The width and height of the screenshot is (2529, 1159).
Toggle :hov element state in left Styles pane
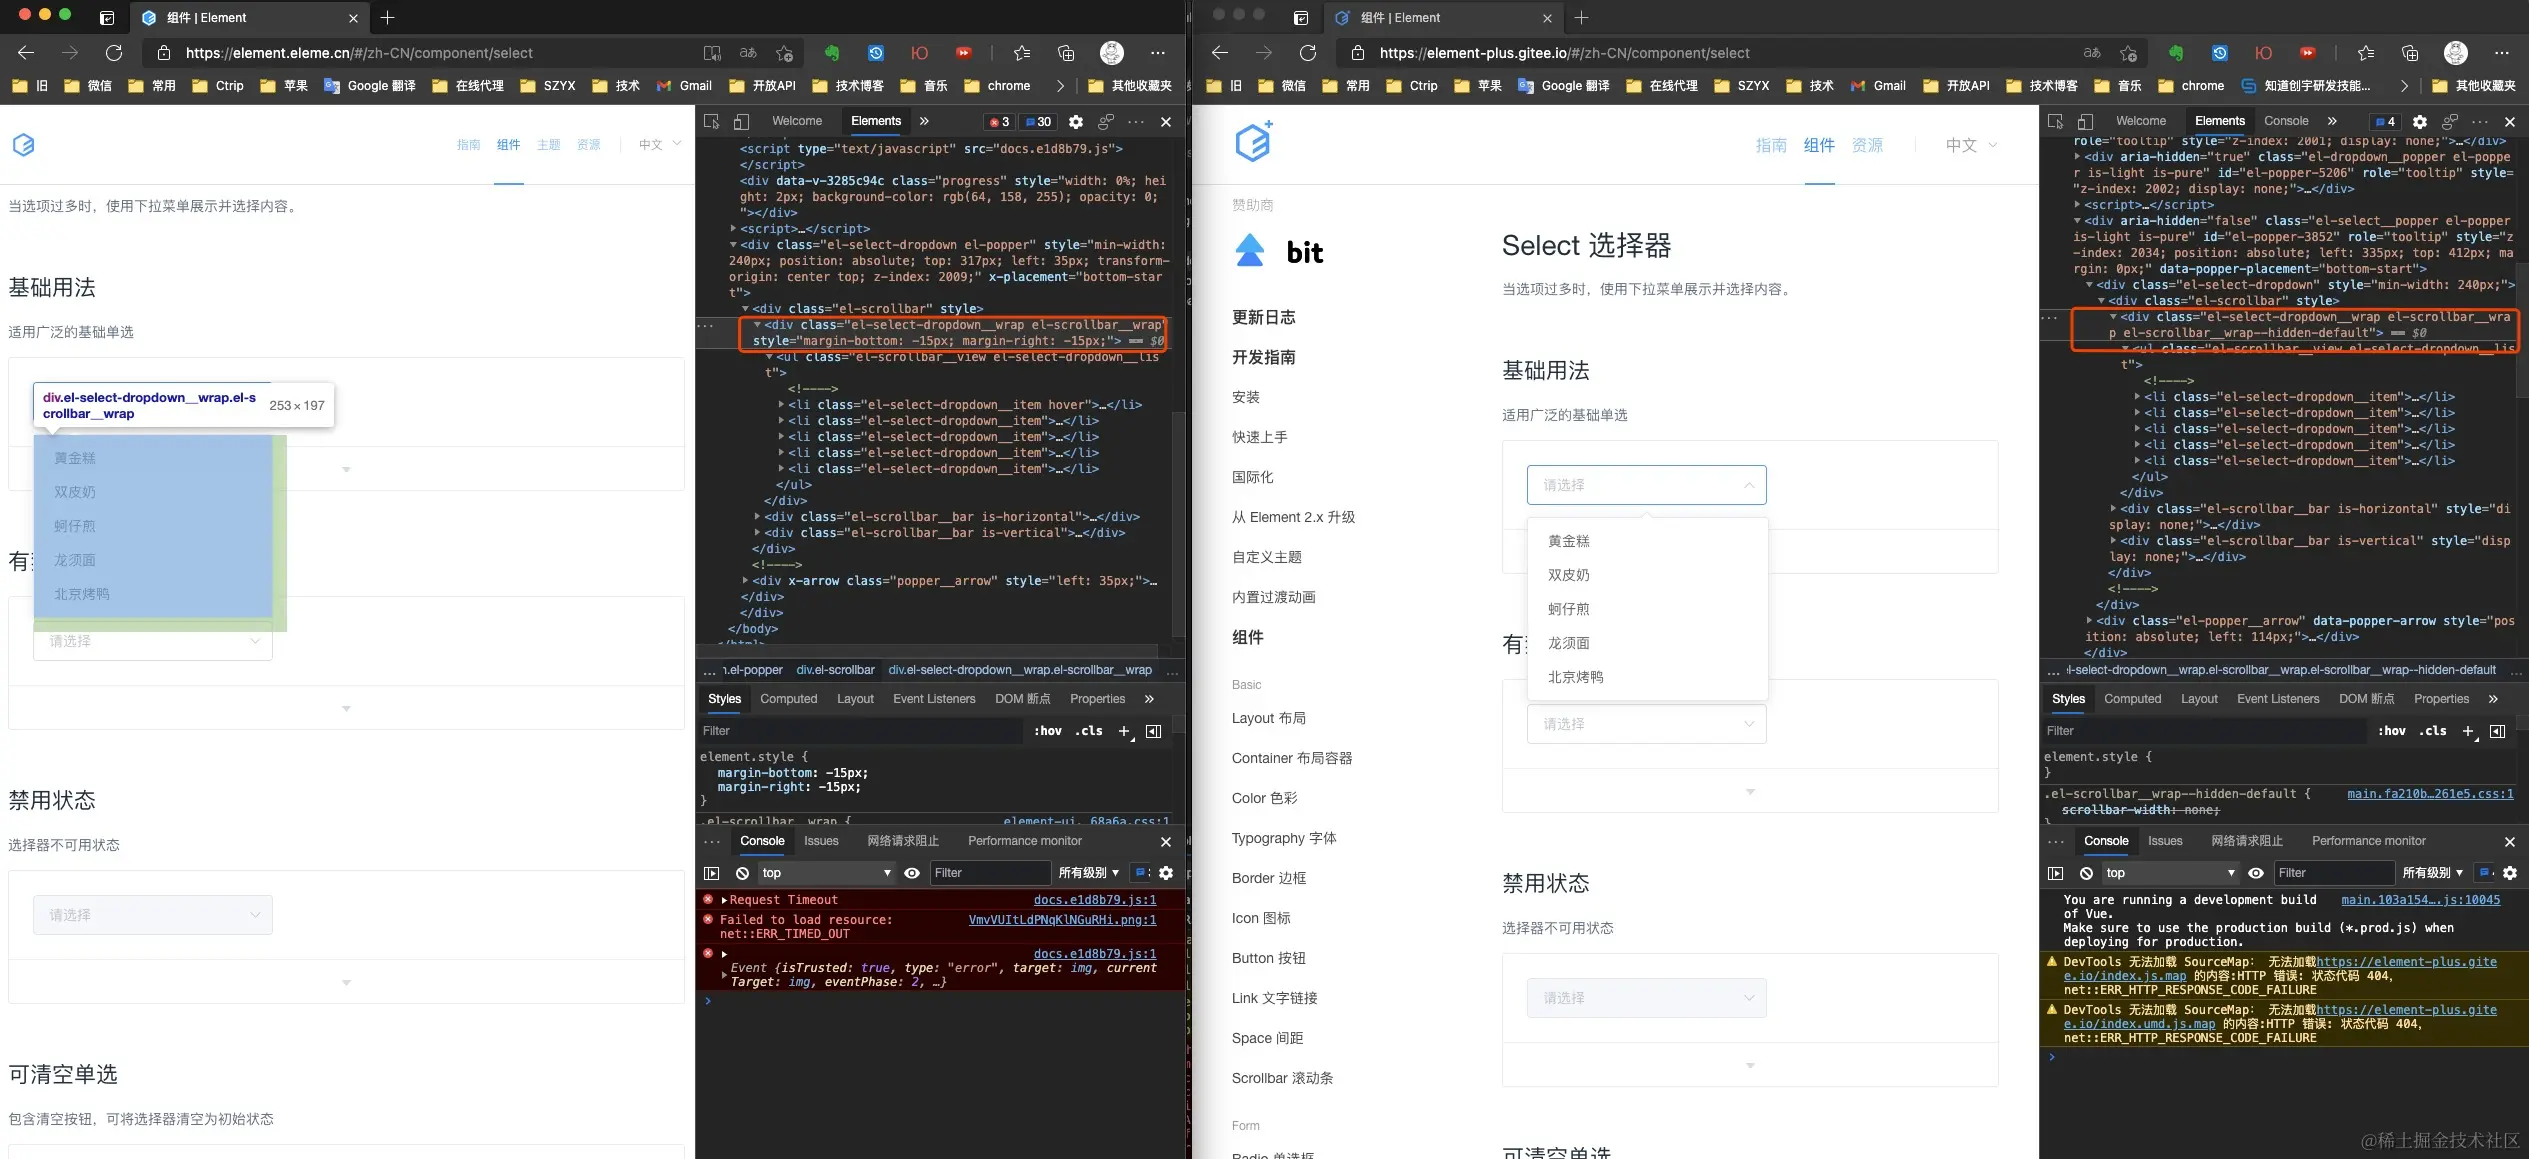(1047, 731)
